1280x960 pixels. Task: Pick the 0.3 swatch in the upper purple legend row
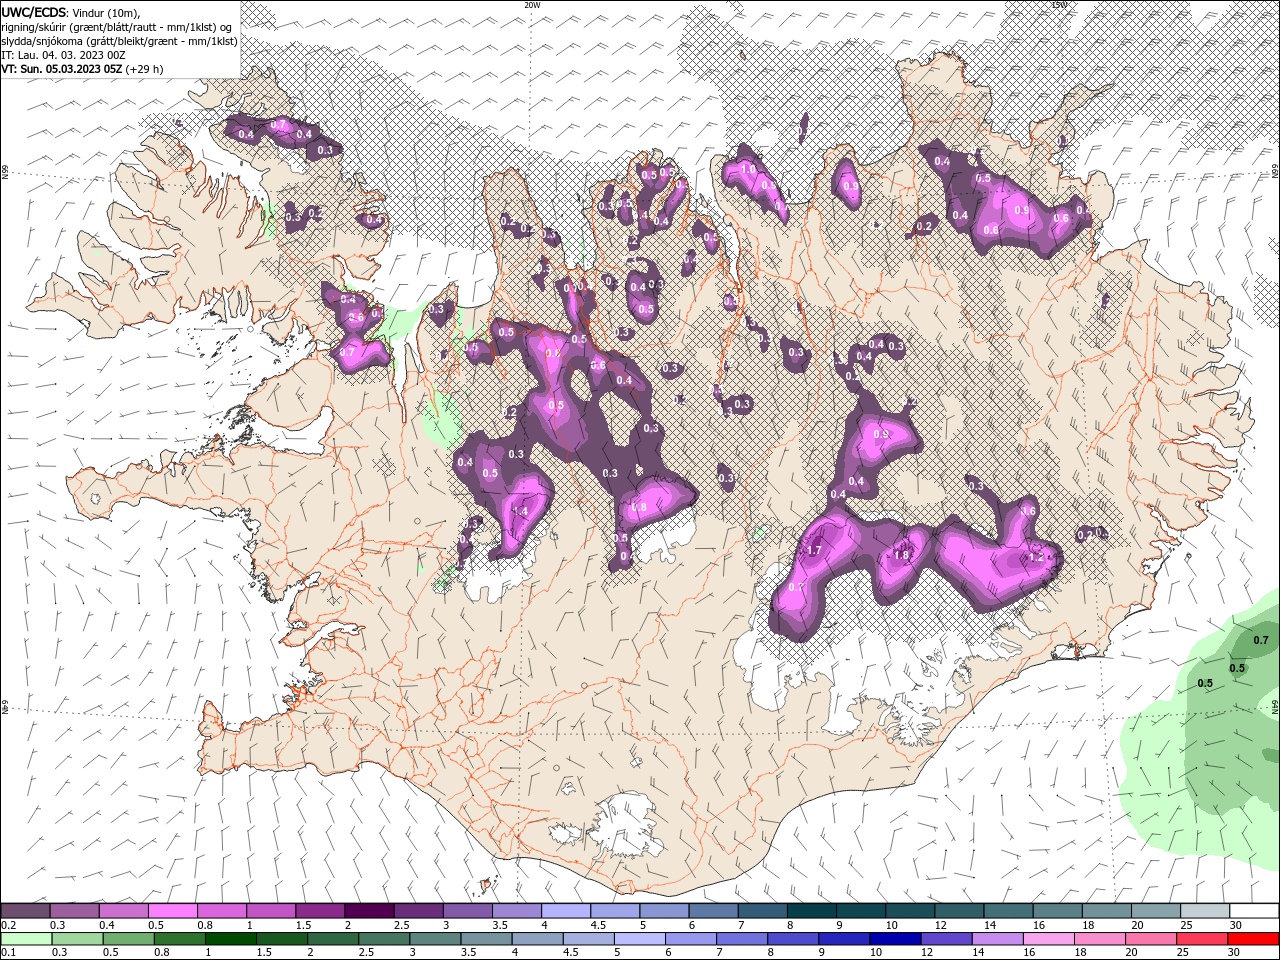point(74,911)
